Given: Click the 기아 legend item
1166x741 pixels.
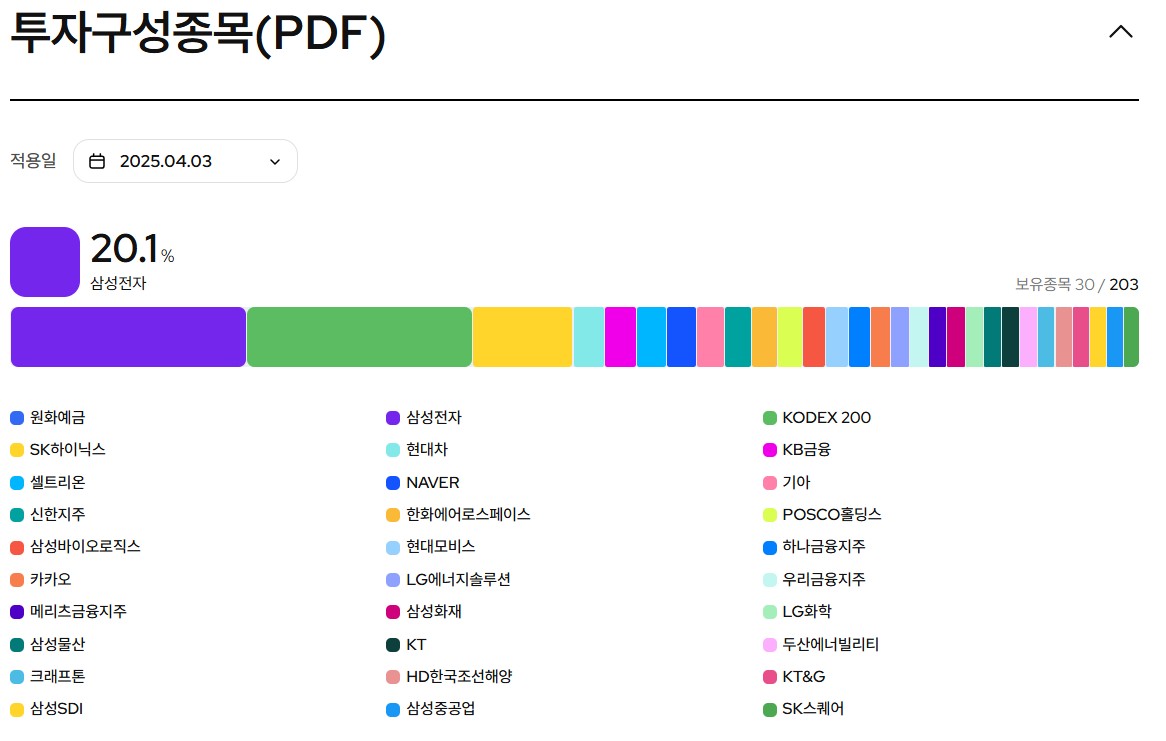Looking at the screenshot, I should coord(787,482).
